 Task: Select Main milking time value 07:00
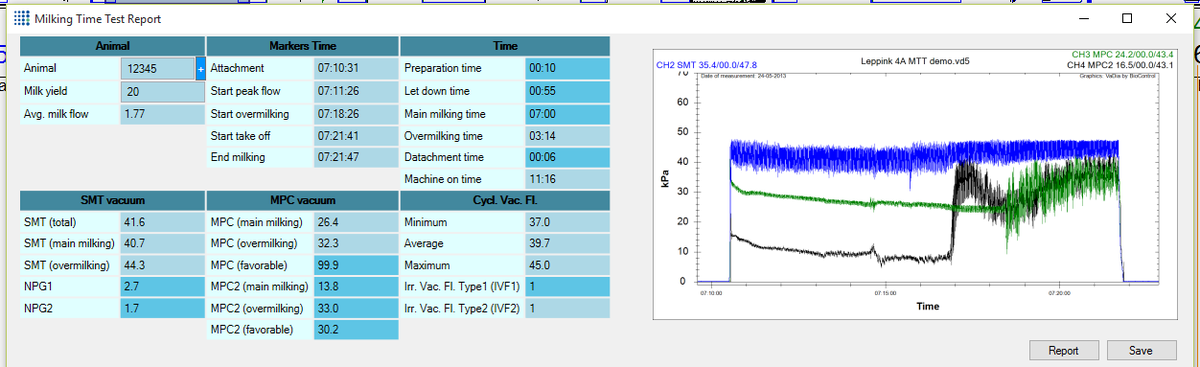click(566, 113)
